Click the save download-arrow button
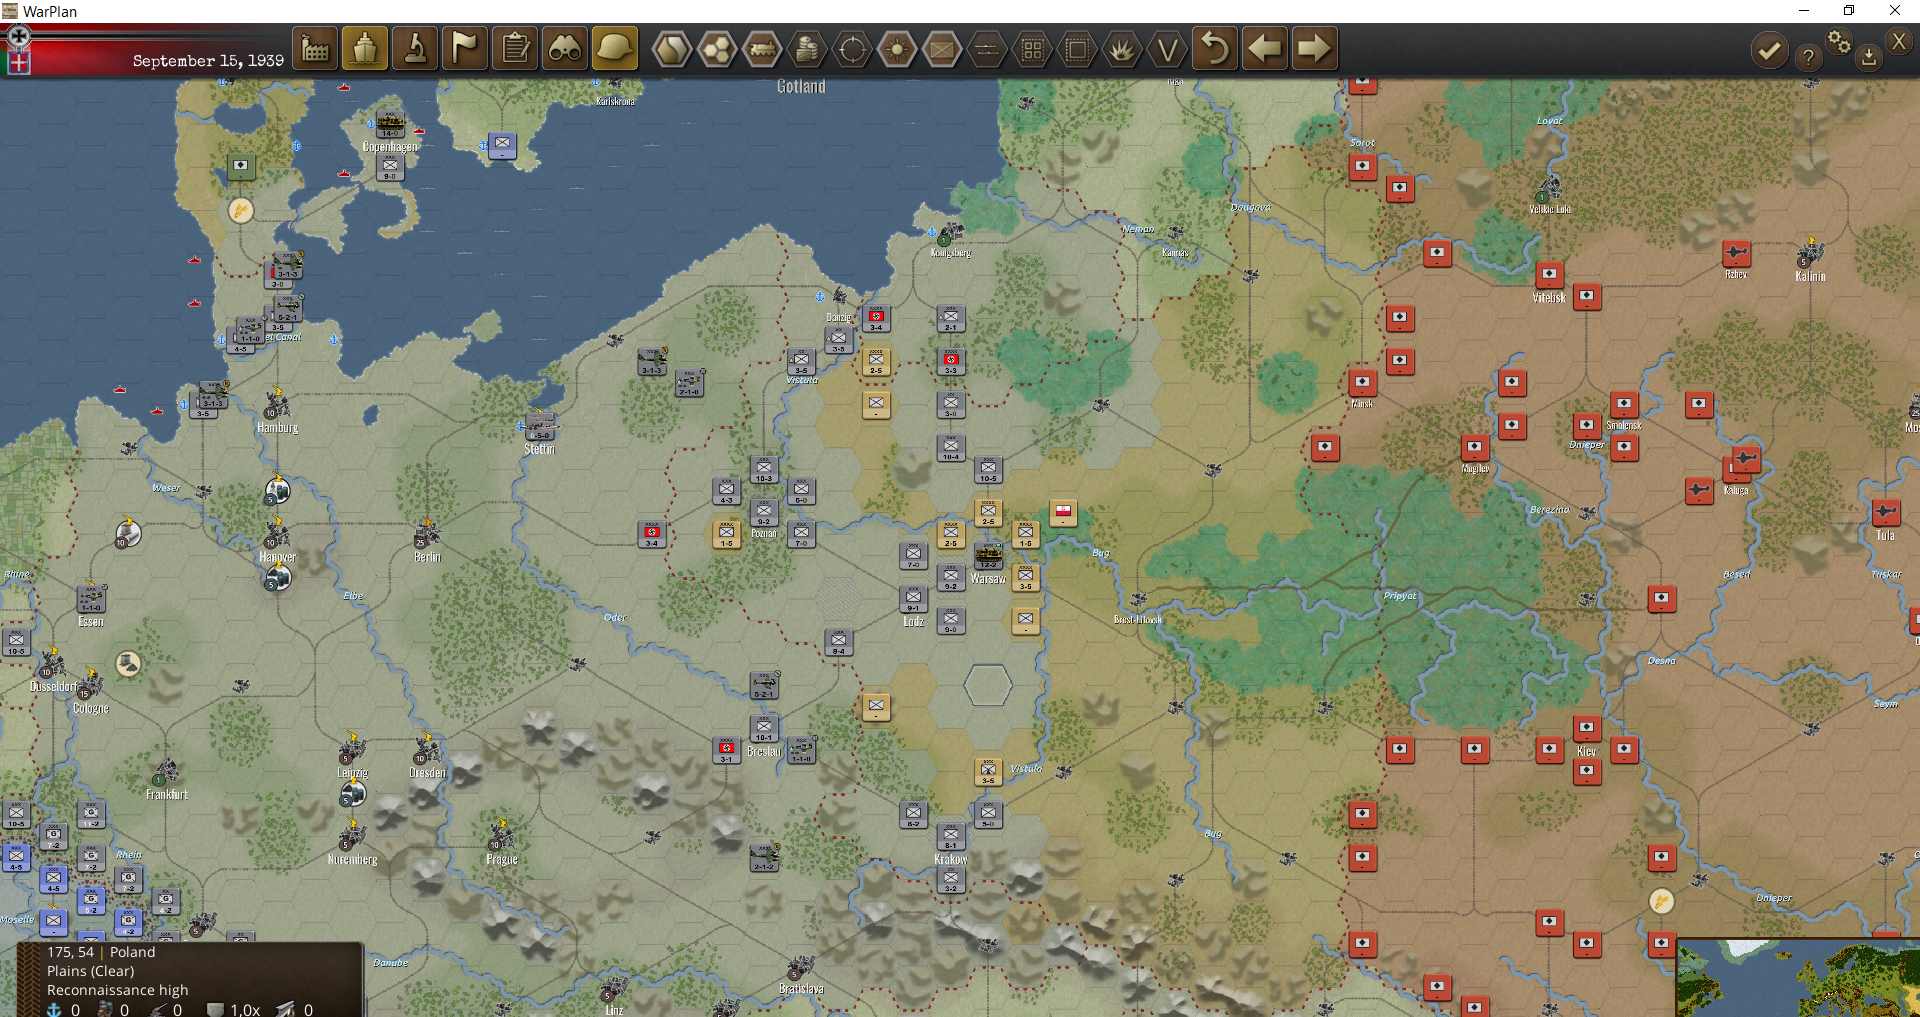 tap(1868, 58)
